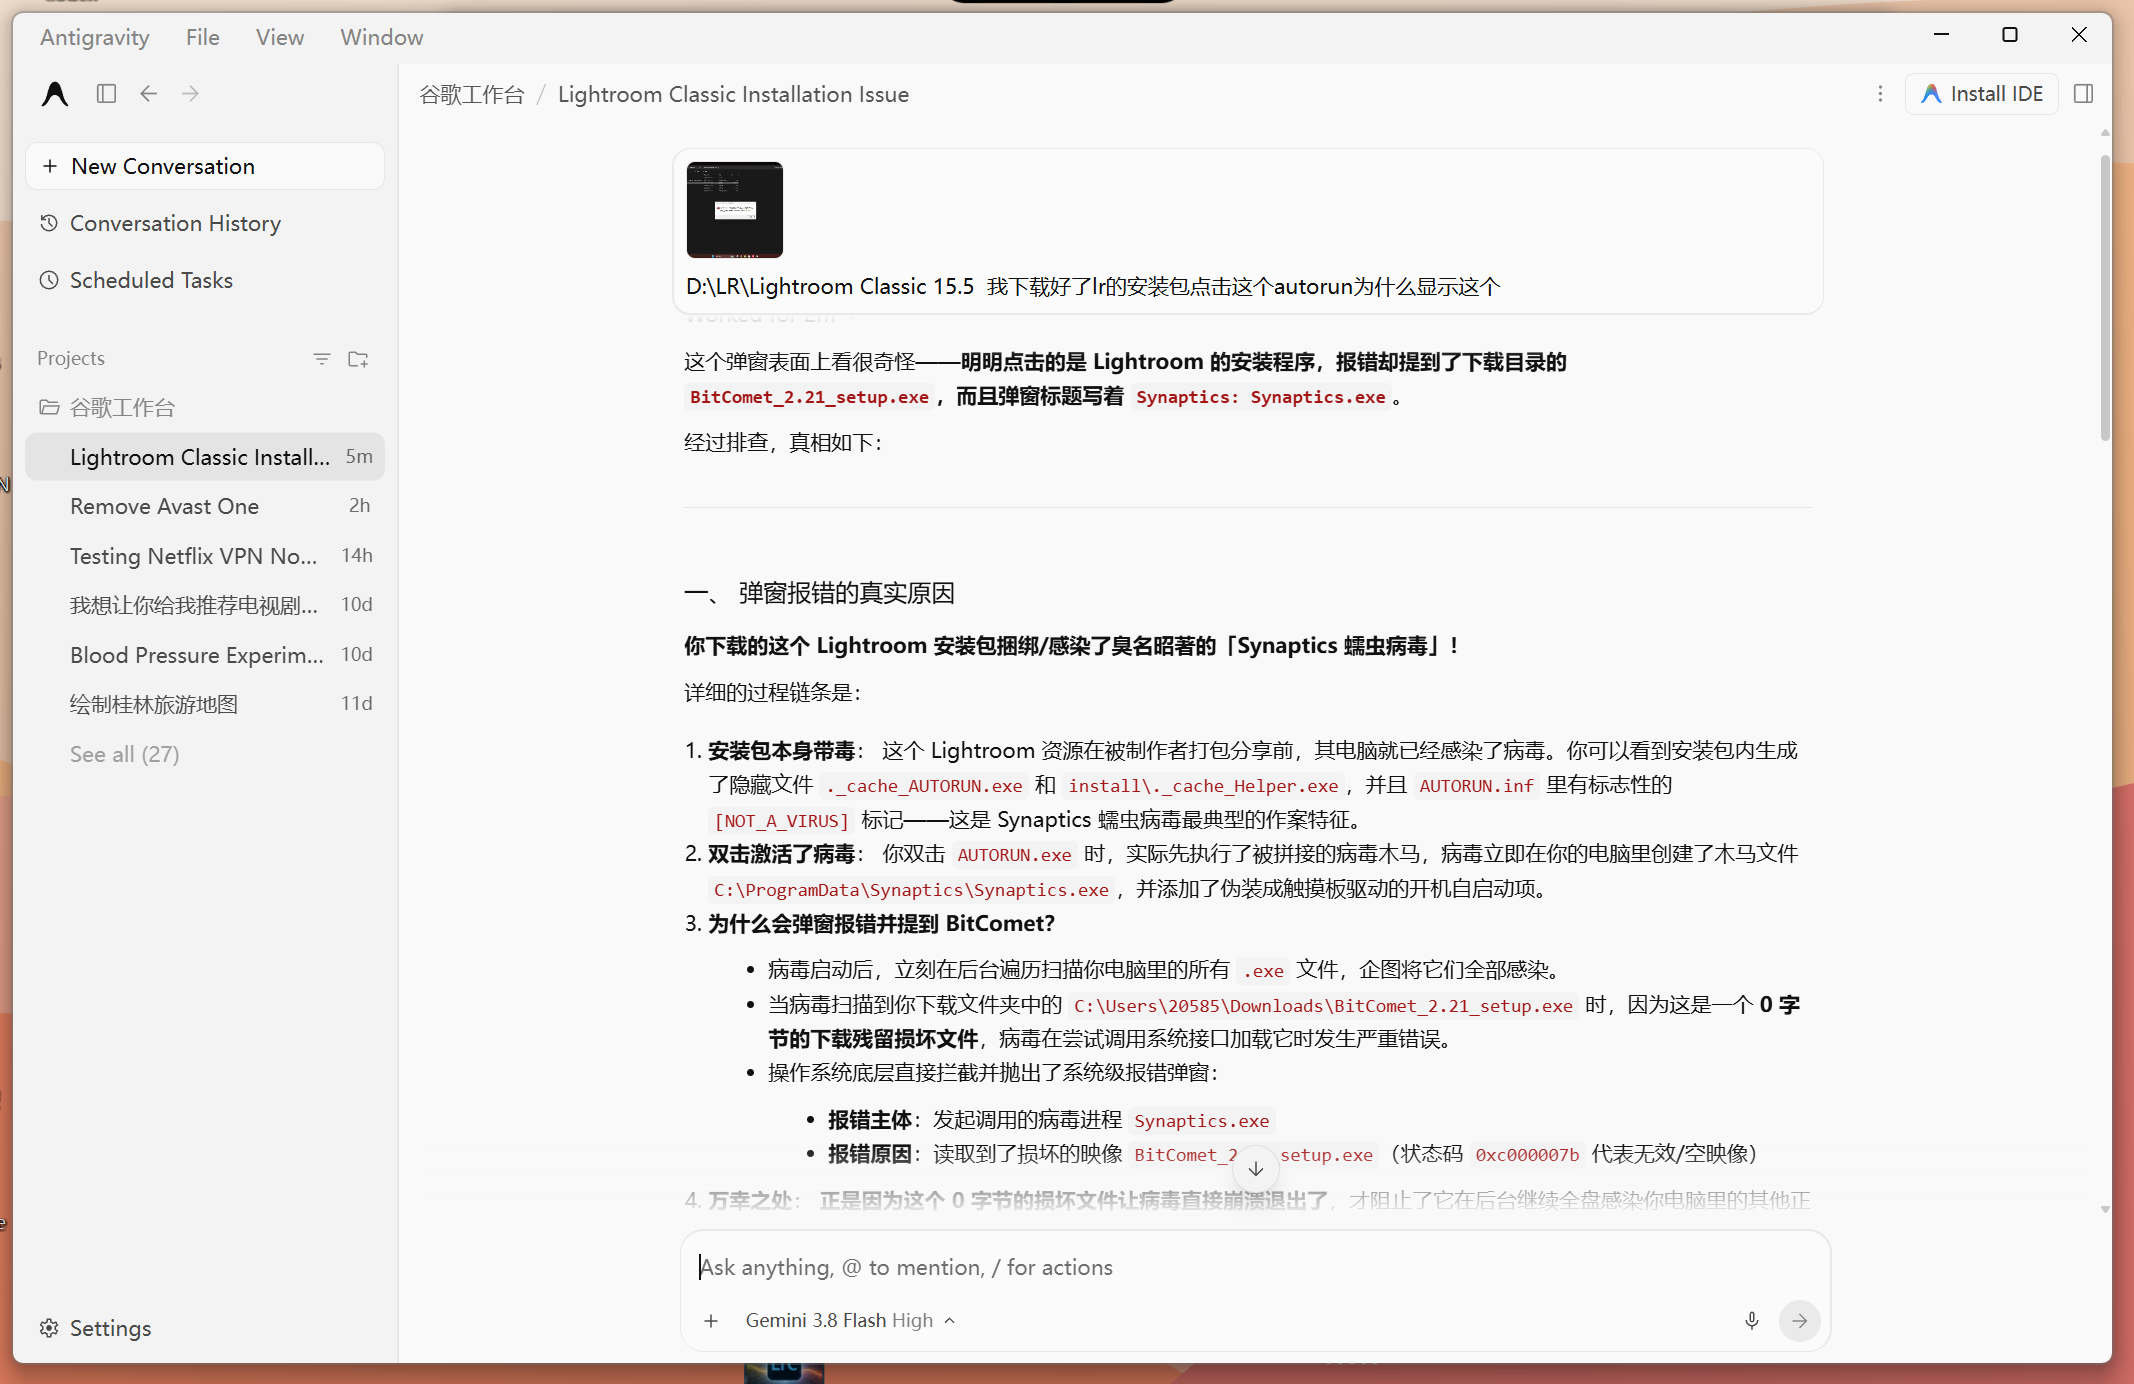The width and height of the screenshot is (2134, 1384).
Task: Open Scheduled Tasks
Action: coord(205,280)
